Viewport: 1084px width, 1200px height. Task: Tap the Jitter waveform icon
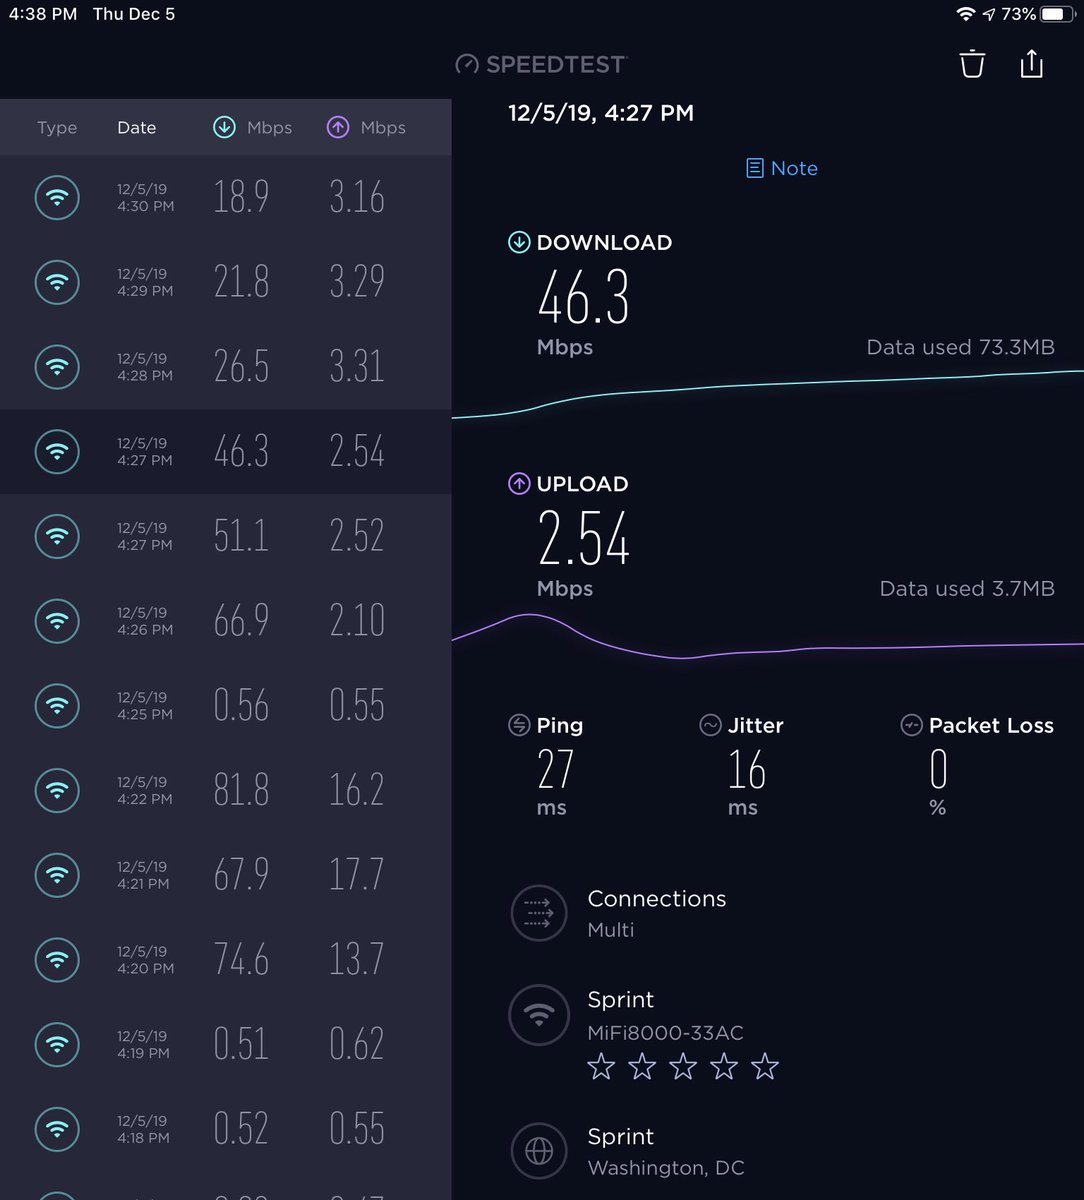710,724
